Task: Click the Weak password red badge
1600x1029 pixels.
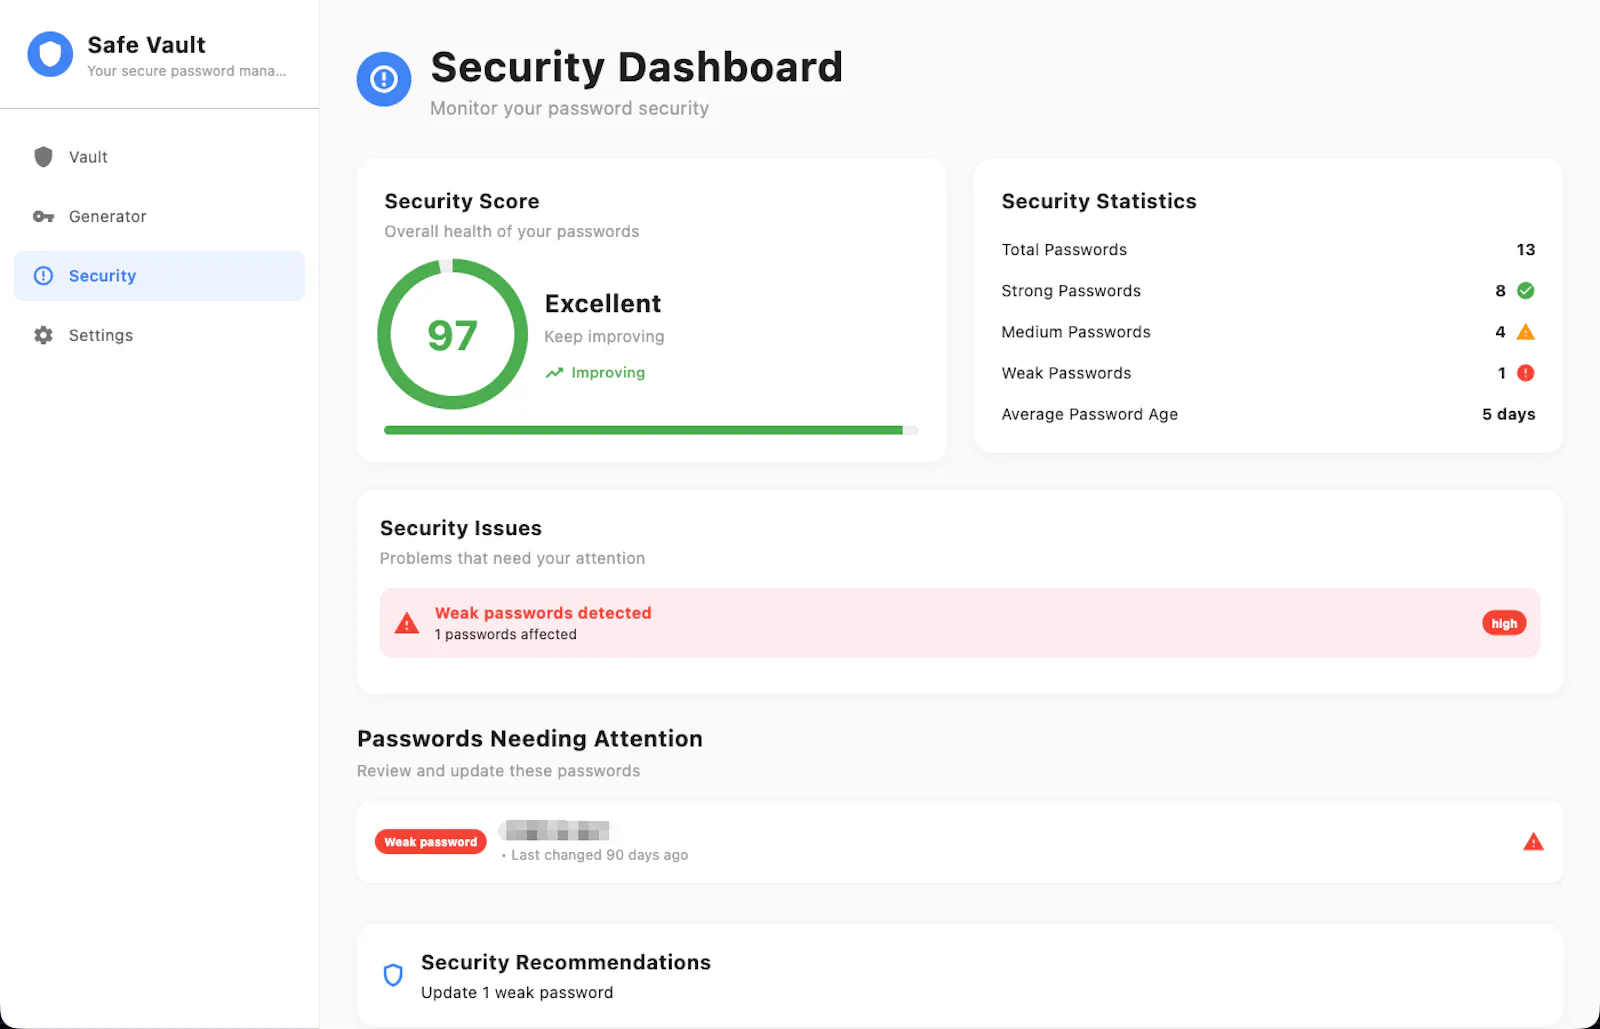Action: [431, 842]
